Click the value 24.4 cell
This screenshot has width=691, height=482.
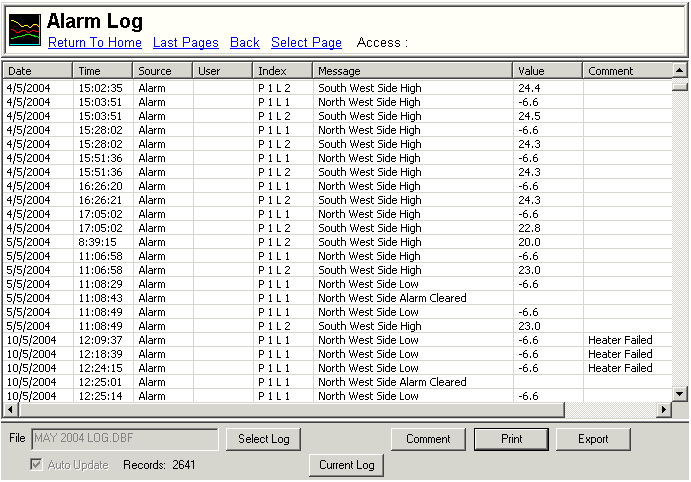tap(529, 88)
